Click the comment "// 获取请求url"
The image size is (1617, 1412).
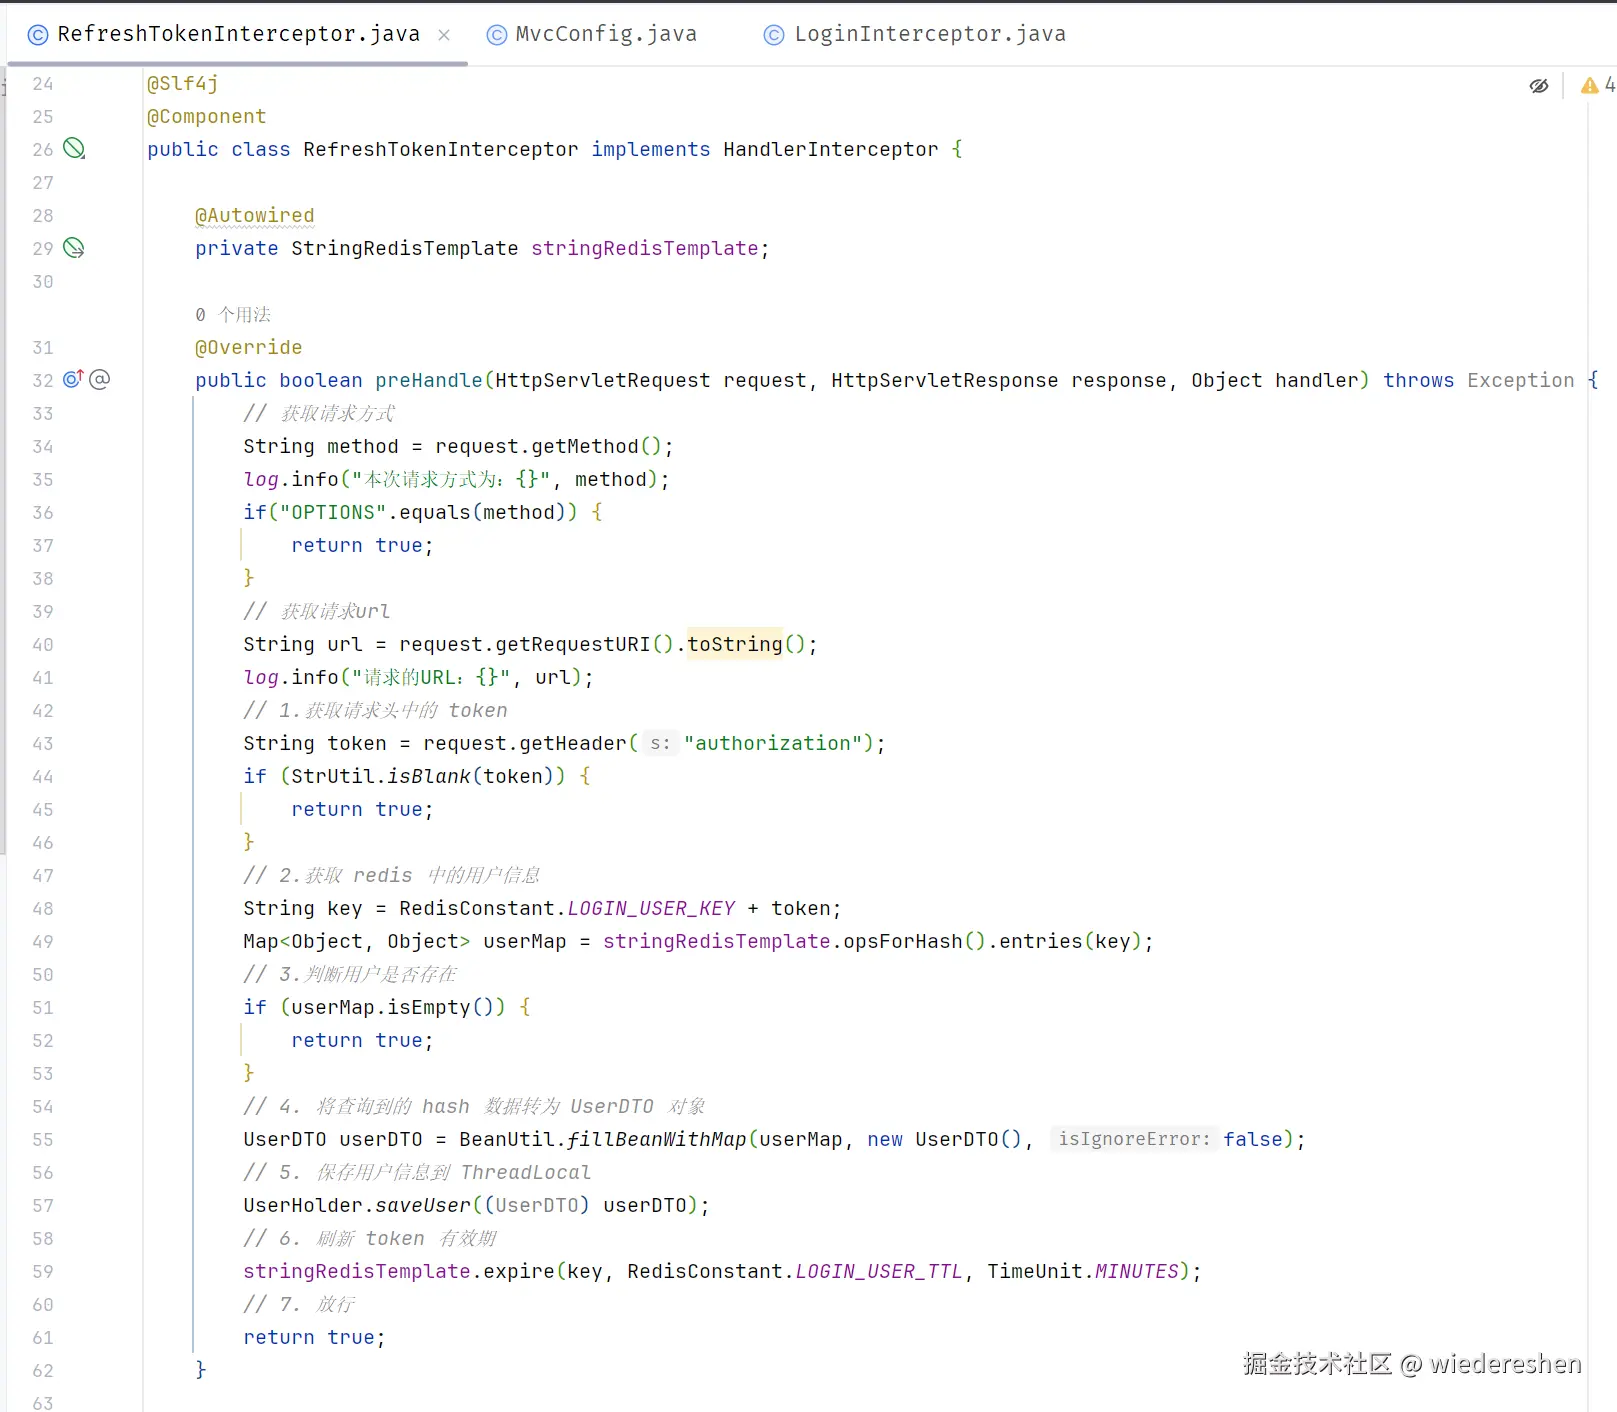(317, 611)
